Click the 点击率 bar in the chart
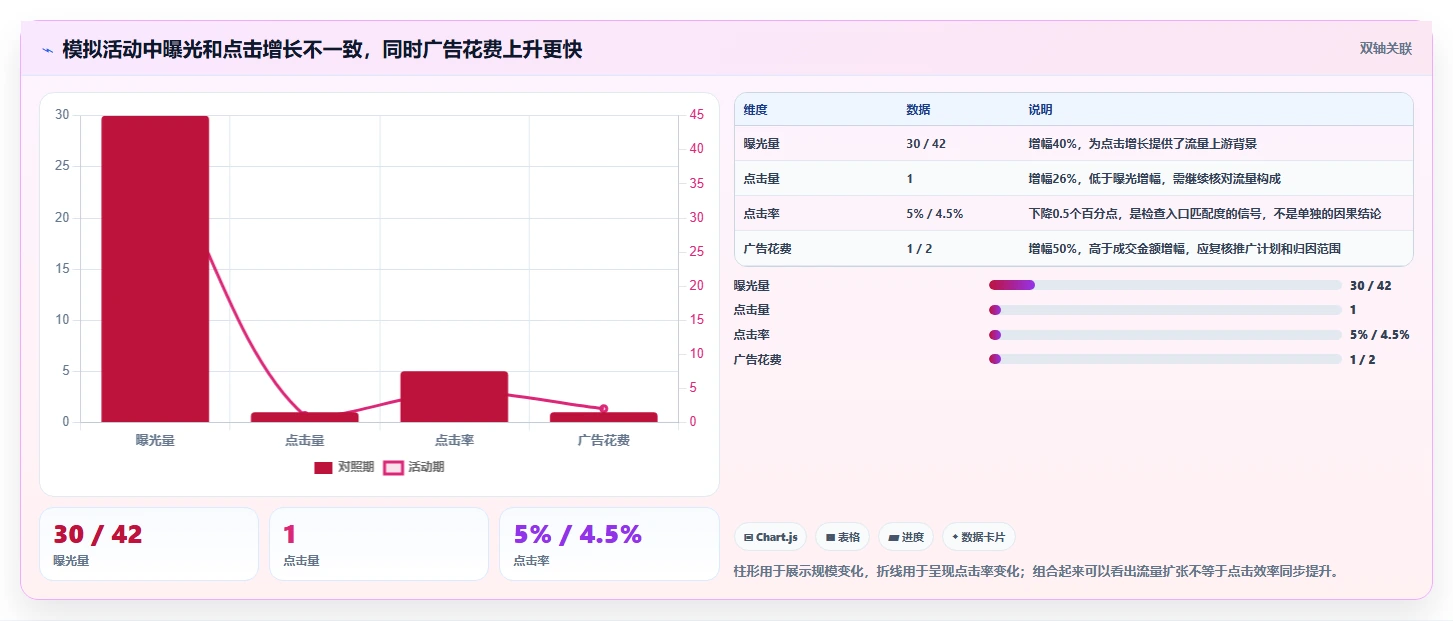Image resolution: width=1453 pixels, height=621 pixels. [x=454, y=397]
